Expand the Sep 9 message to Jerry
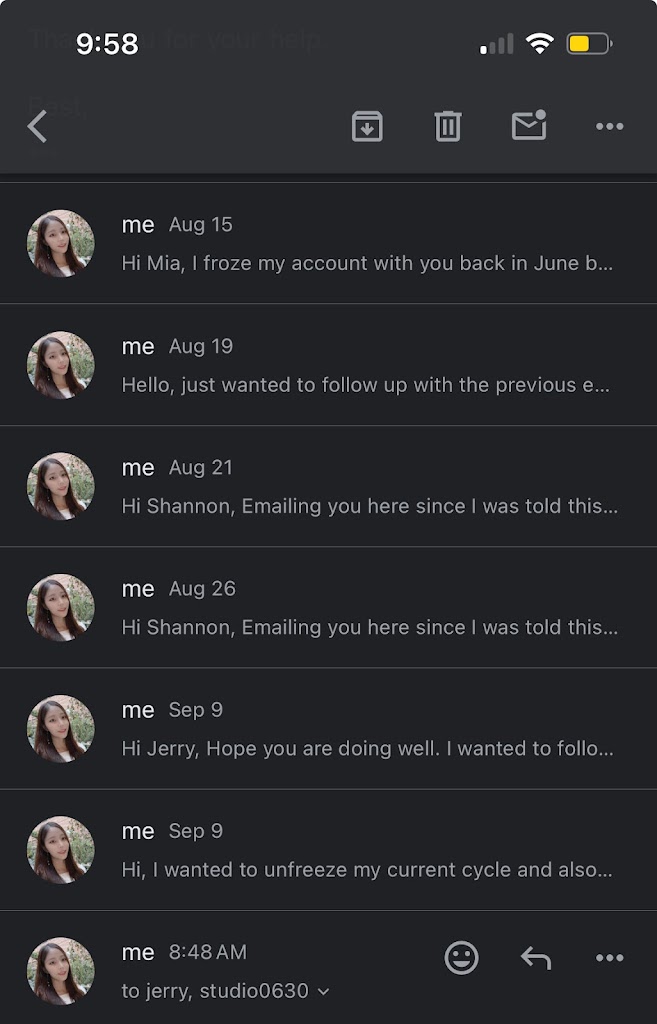657x1024 pixels. [x=366, y=748]
